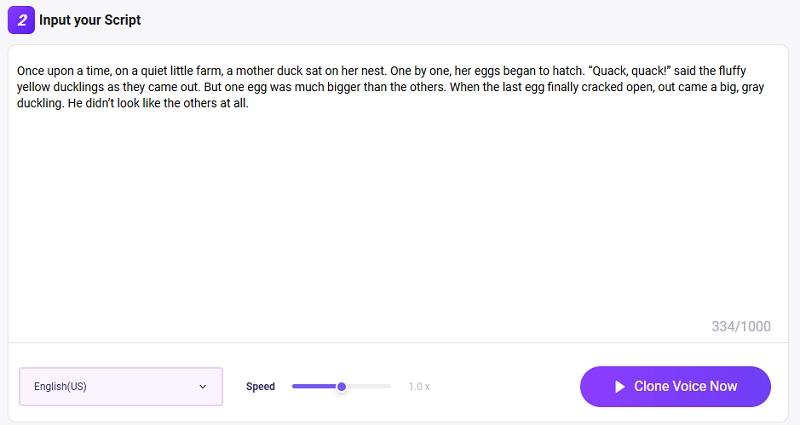Click the "Input your Script" heading
Image resolution: width=800 pixels, height=425 pixels.
tap(90, 20)
